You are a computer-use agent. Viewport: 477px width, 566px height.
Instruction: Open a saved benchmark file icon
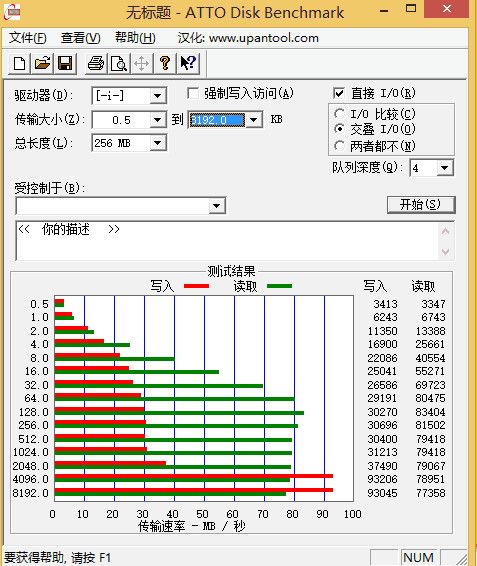click(43, 64)
